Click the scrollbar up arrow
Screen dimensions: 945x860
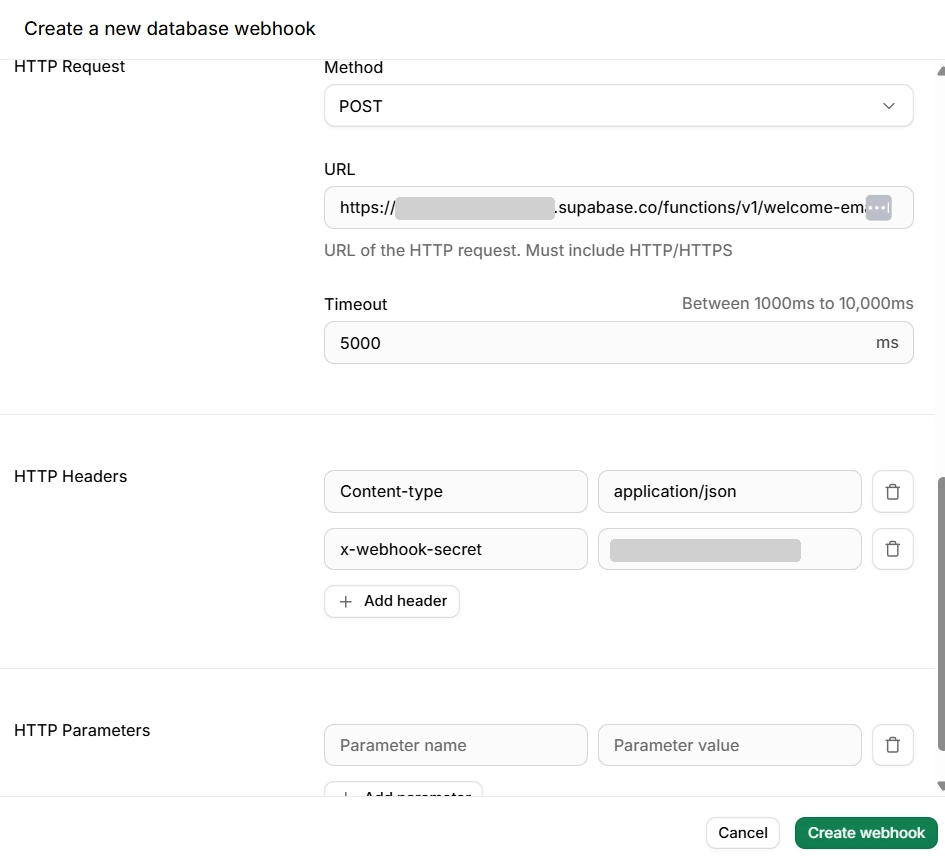(x=941, y=71)
